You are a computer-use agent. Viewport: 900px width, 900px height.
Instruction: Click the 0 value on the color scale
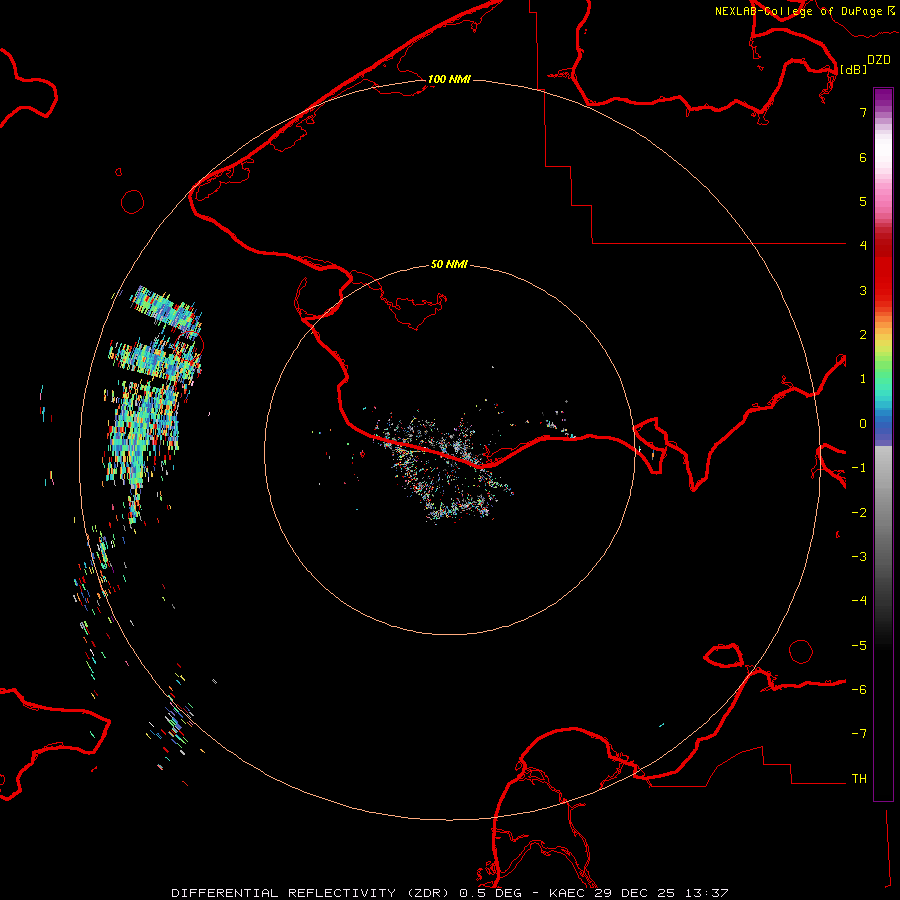(x=863, y=424)
